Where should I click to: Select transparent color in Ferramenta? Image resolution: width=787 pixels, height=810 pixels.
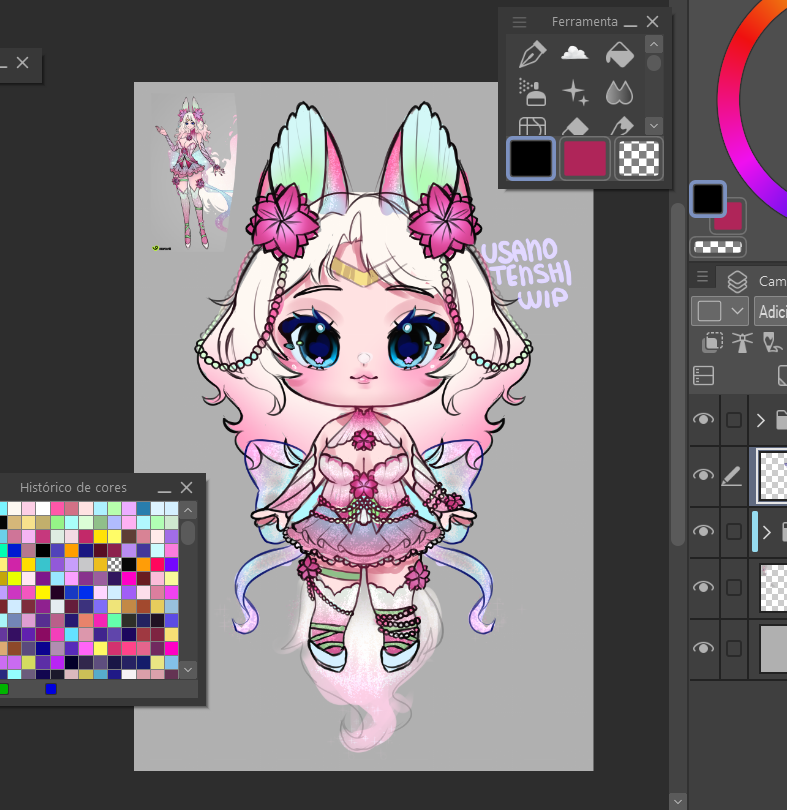point(638,158)
